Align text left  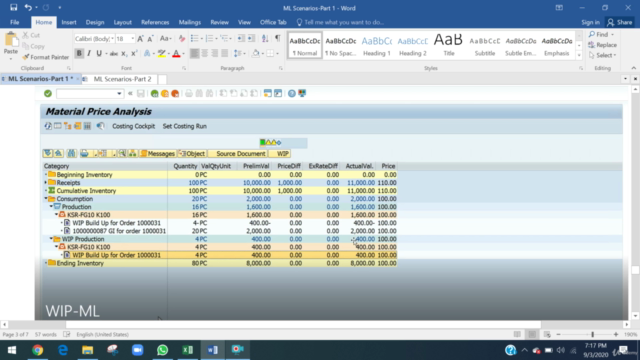tap(195, 53)
